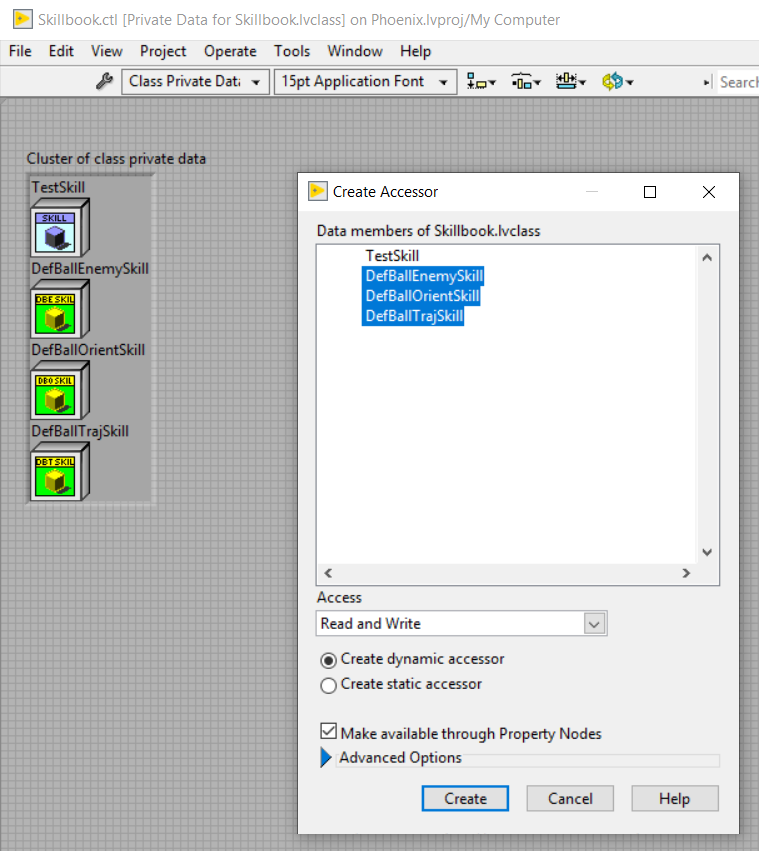Maximize the Create Accessor dialog
This screenshot has width=759, height=851.
coord(650,192)
